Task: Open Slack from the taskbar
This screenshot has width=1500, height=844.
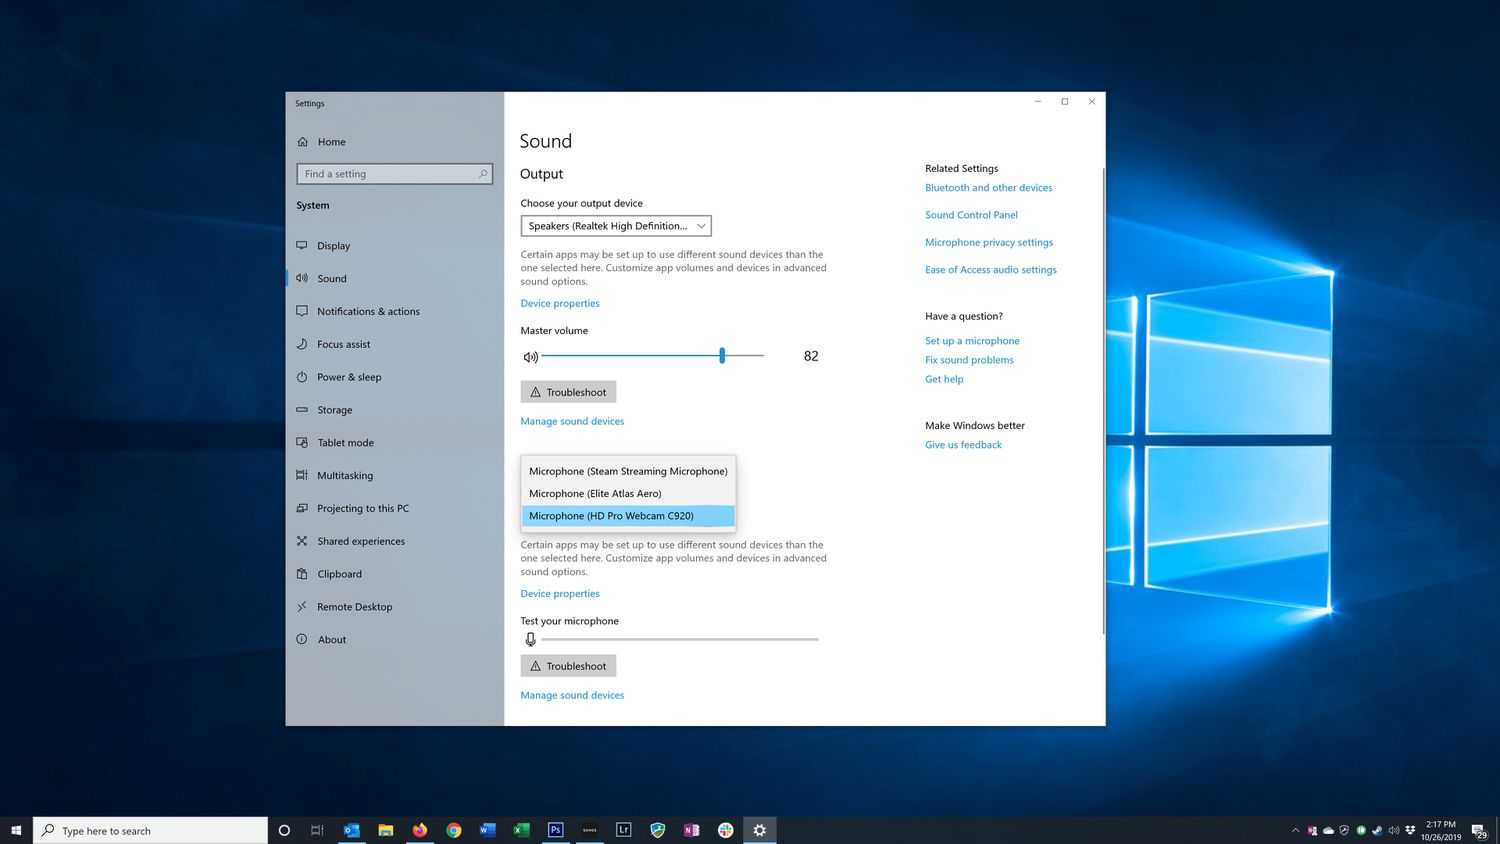Action: tap(726, 830)
